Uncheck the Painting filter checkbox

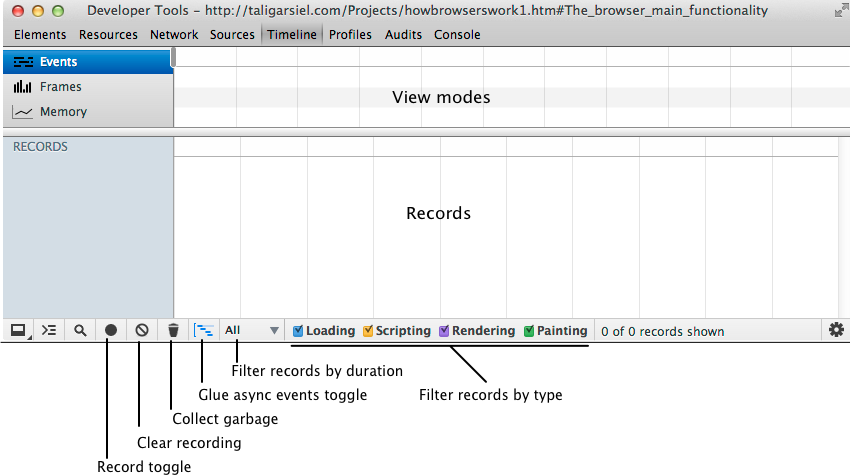[x=529, y=331]
